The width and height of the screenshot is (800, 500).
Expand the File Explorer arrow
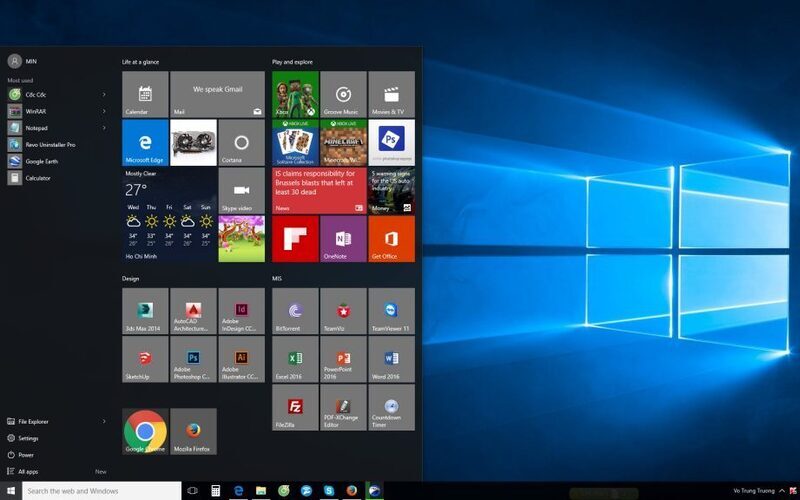tap(104, 421)
